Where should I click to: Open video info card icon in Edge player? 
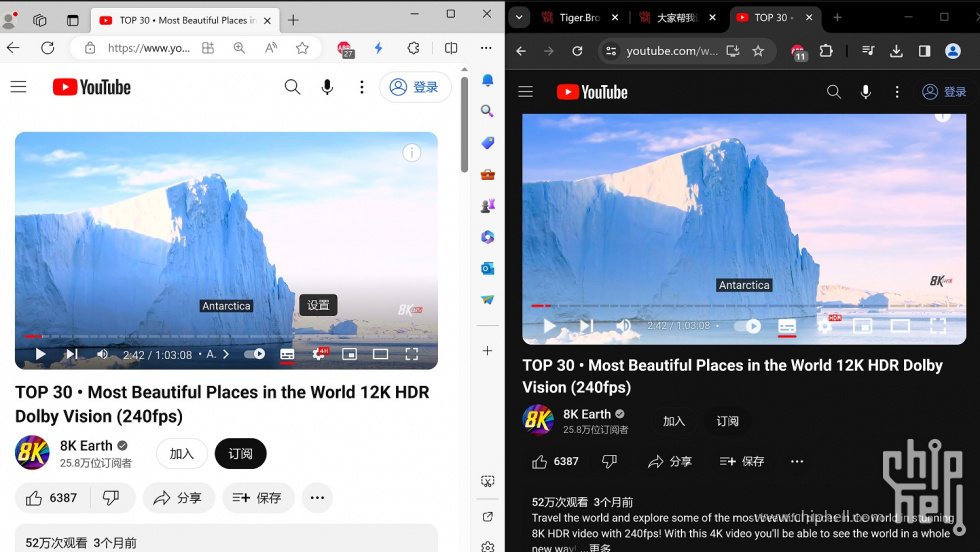[411, 153]
